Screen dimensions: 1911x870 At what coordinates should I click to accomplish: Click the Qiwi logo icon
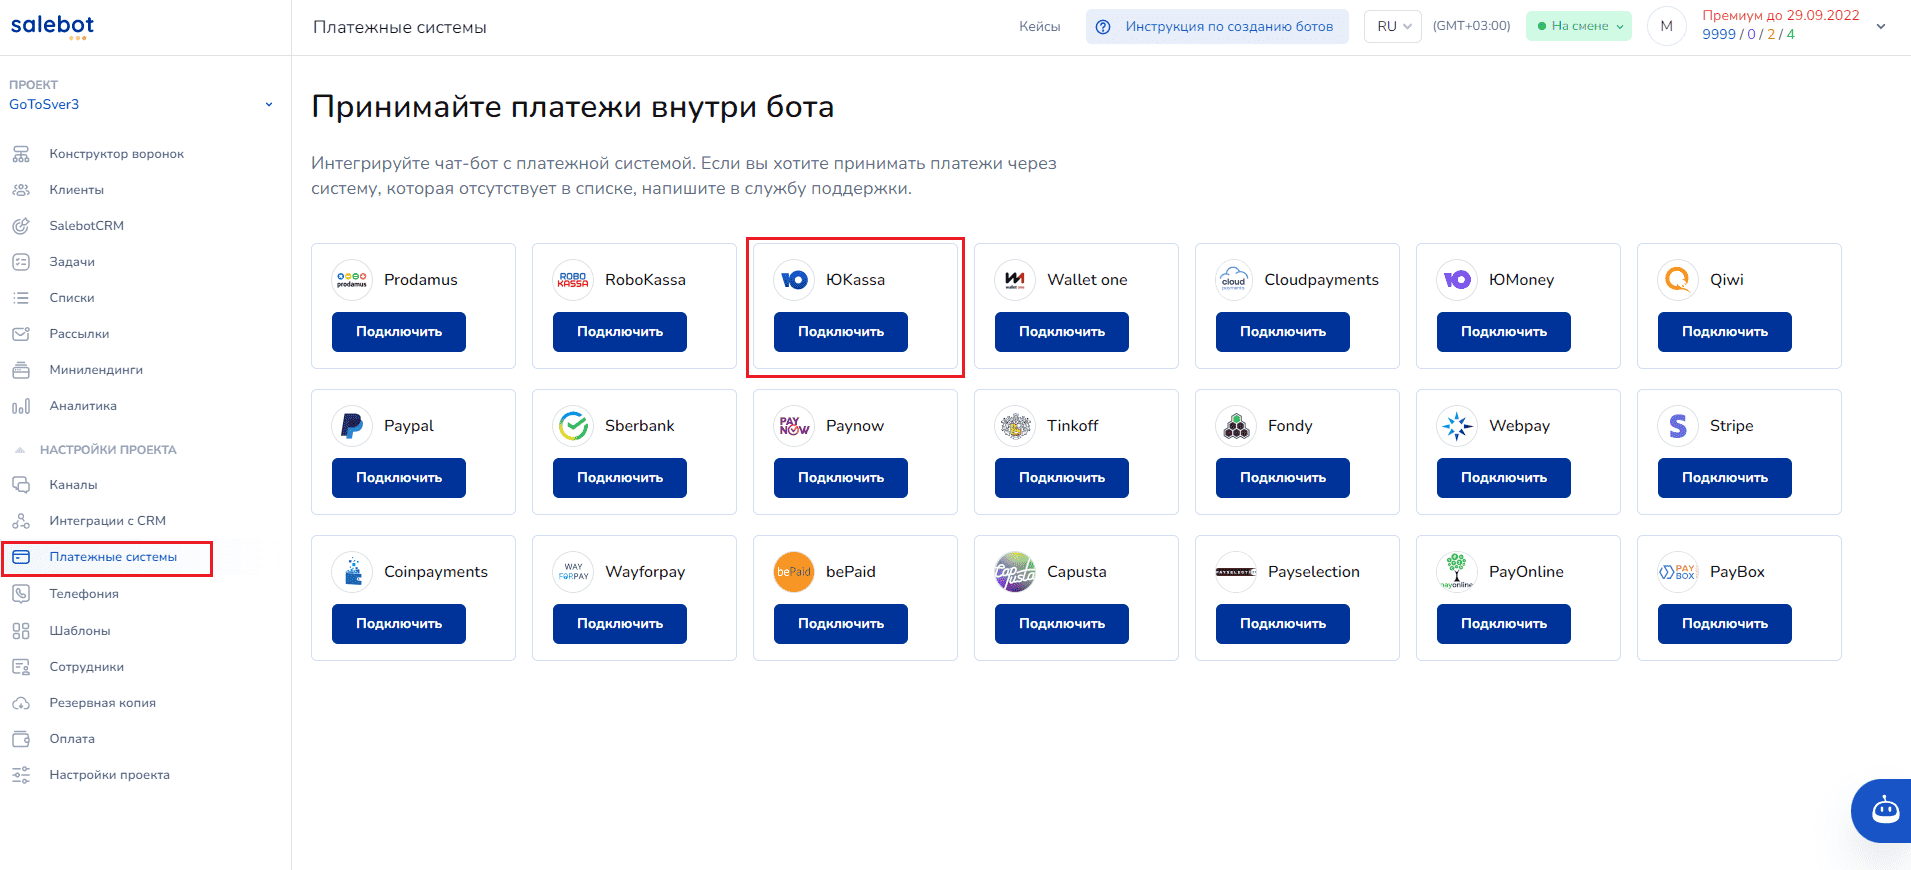point(1677,280)
